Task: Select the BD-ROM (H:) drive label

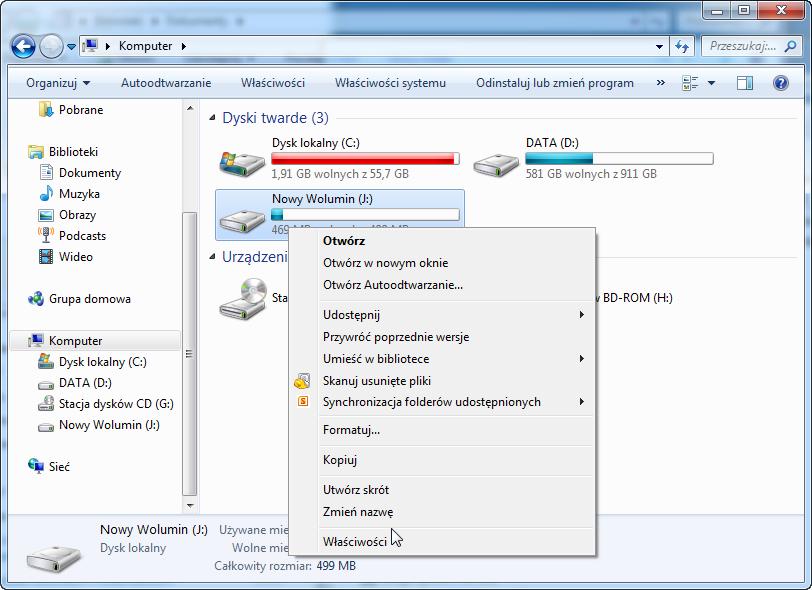Action: 634,298
